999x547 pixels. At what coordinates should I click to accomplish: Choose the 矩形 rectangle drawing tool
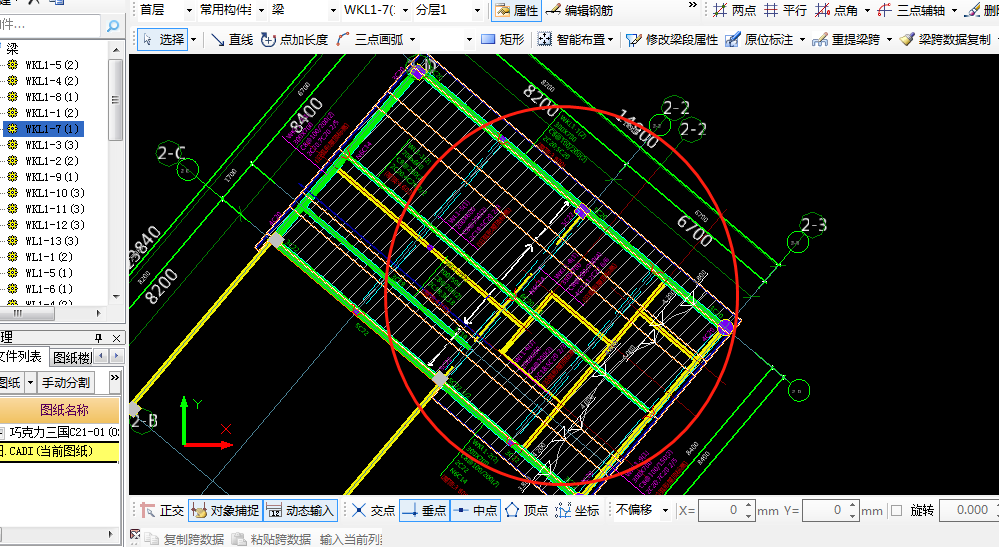[x=503, y=39]
